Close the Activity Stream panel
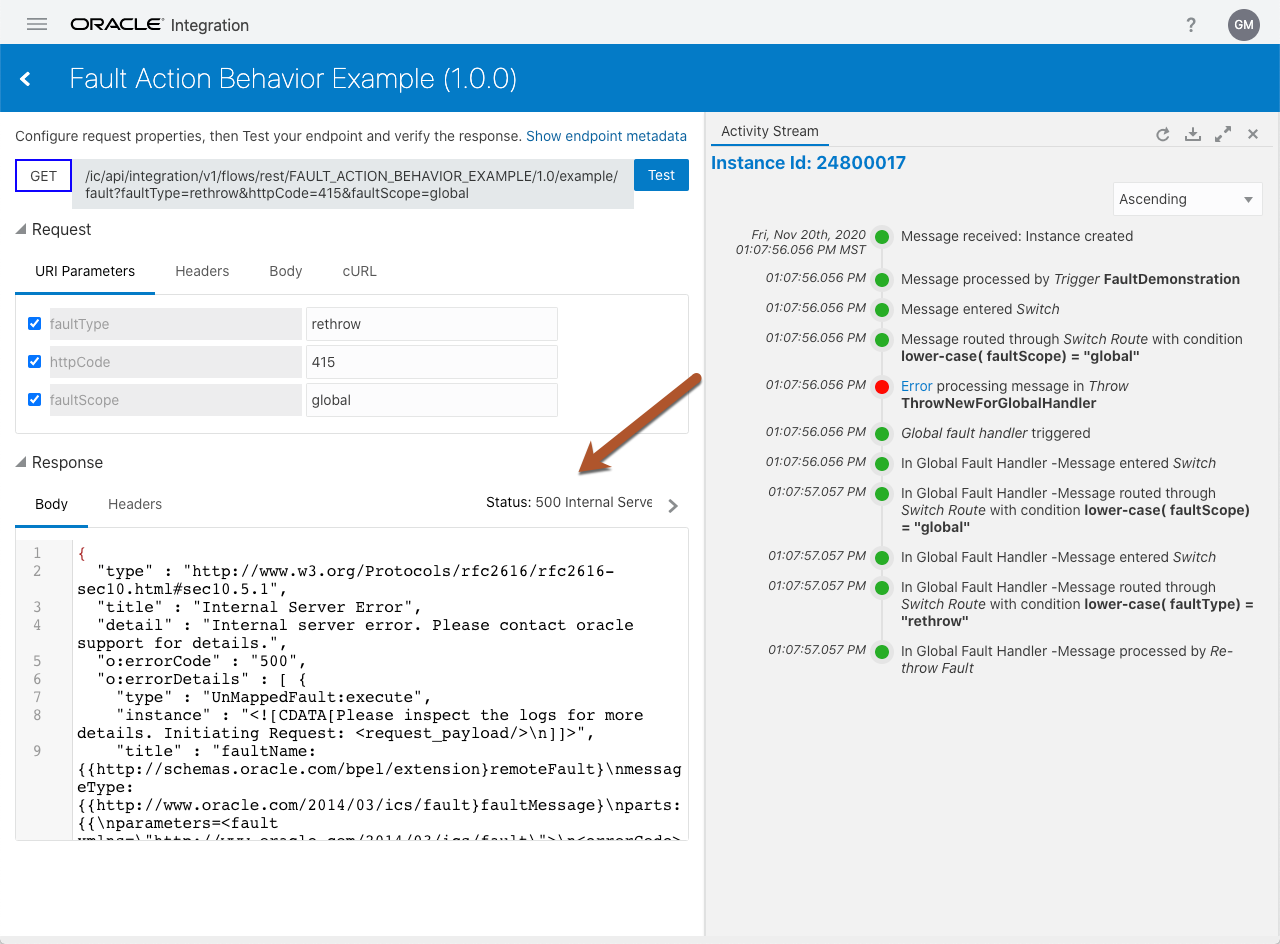The height and width of the screenshot is (944, 1280). [1252, 134]
